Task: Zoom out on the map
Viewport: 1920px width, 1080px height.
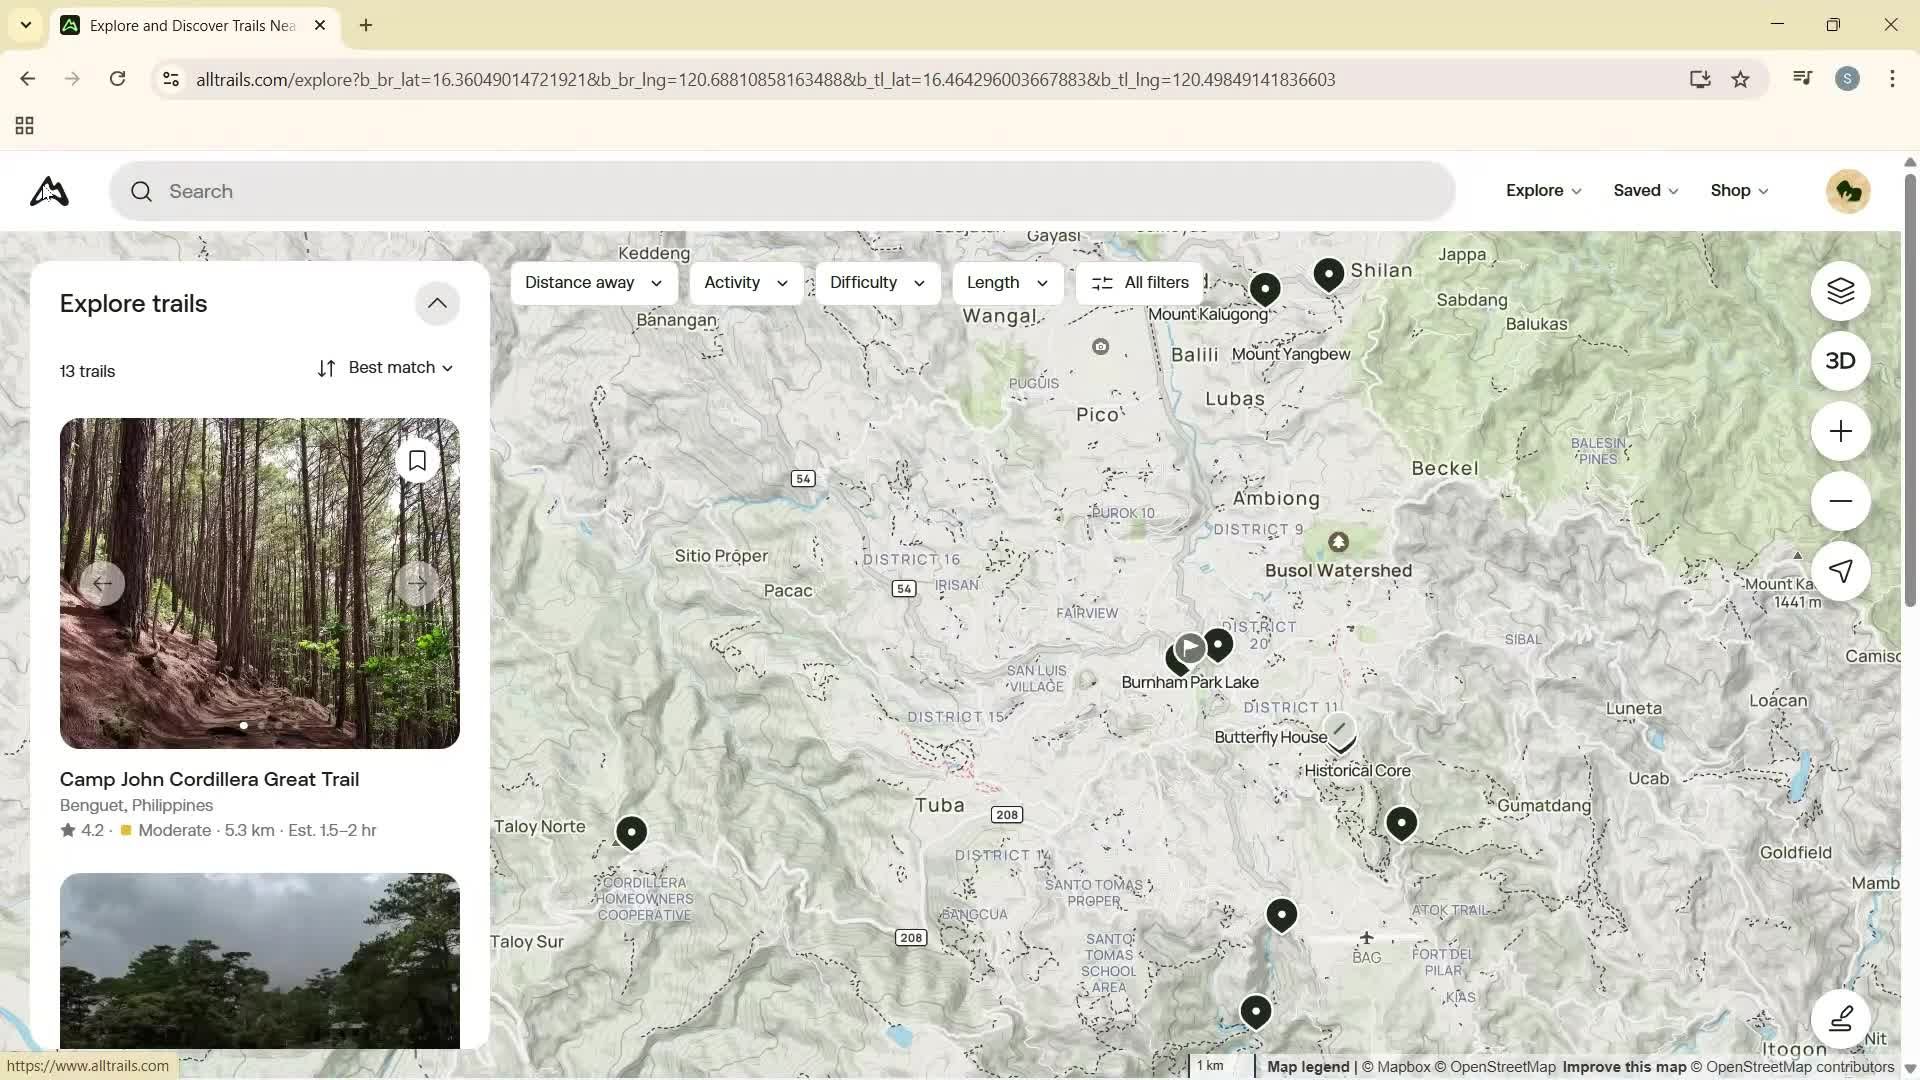Action: [1840, 501]
